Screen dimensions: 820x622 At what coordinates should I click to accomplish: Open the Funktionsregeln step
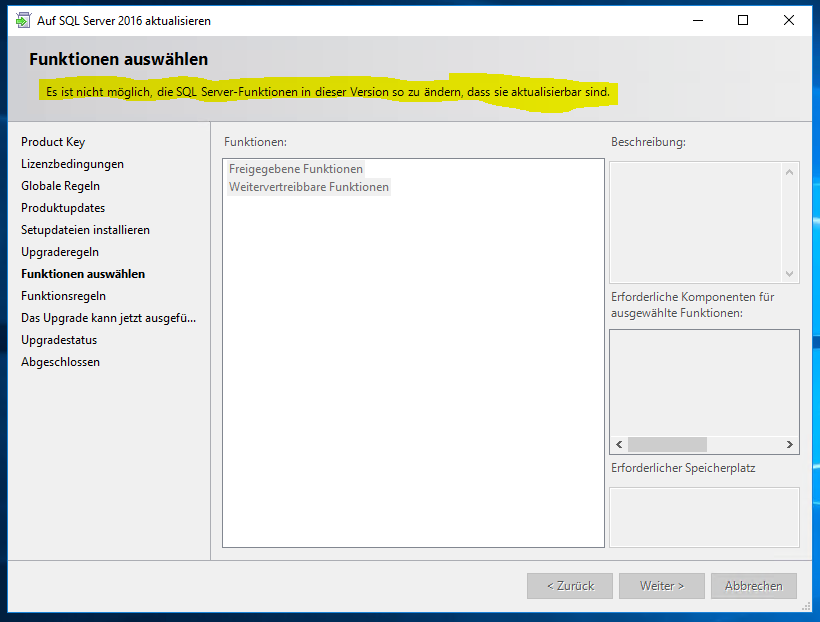point(63,296)
